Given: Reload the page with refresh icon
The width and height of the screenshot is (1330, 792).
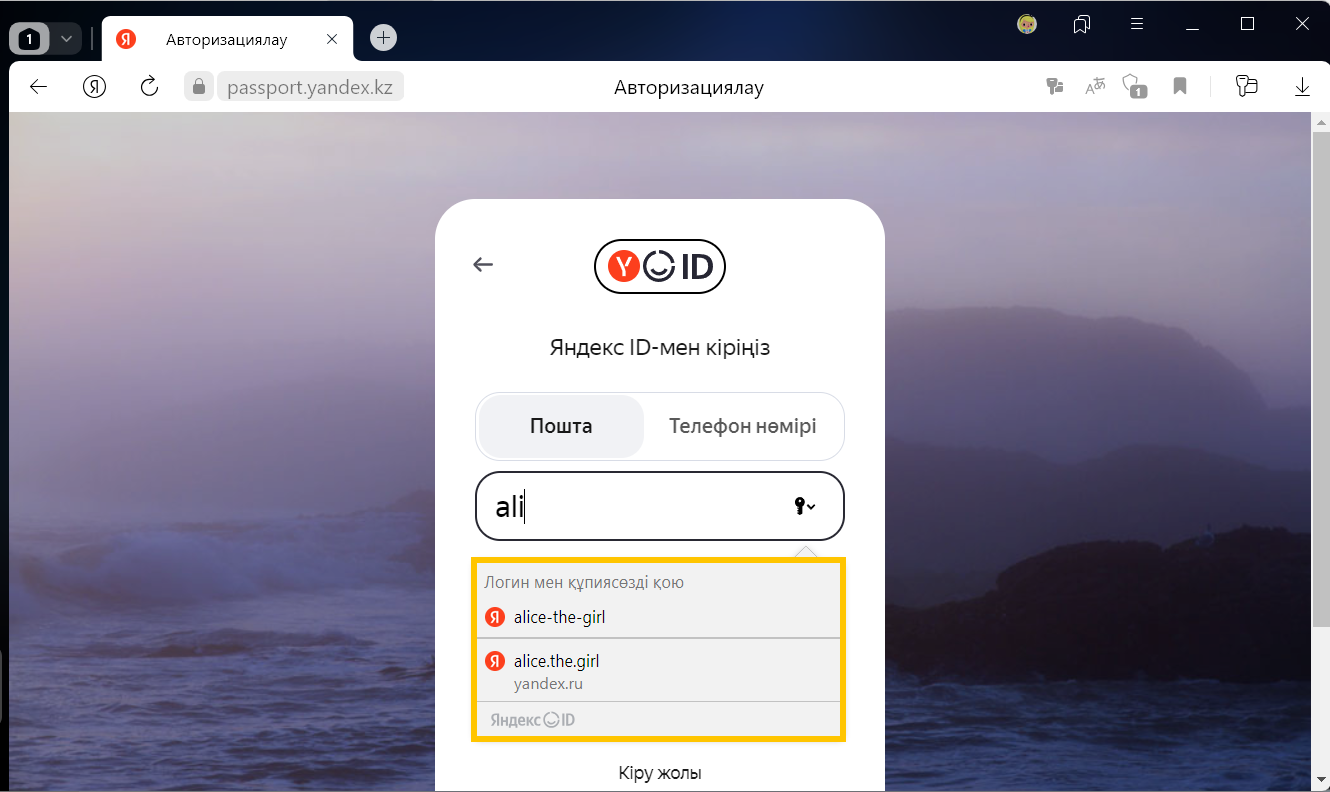Looking at the screenshot, I should point(150,87).
